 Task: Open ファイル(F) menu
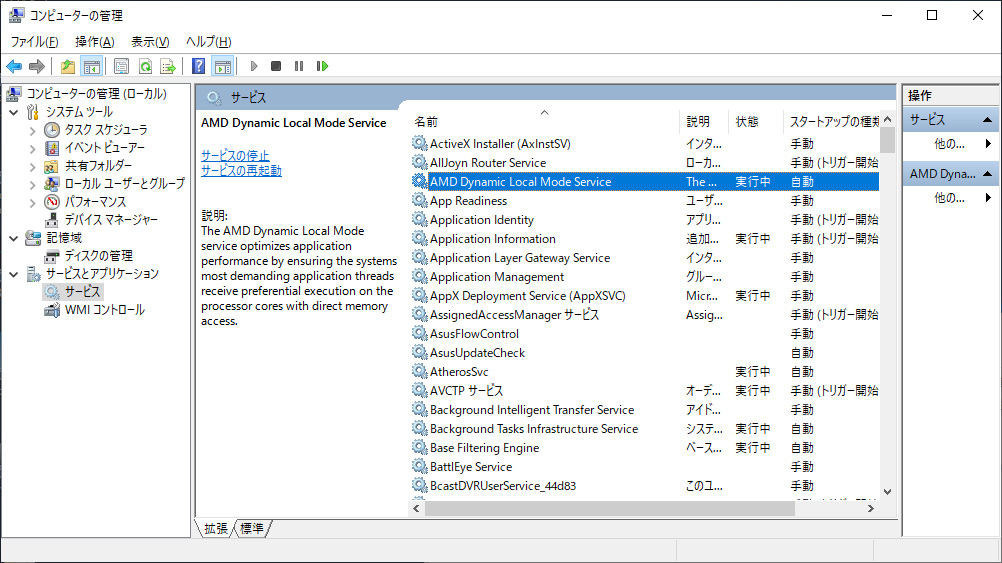pyautogui.click(x=35, y=42)
